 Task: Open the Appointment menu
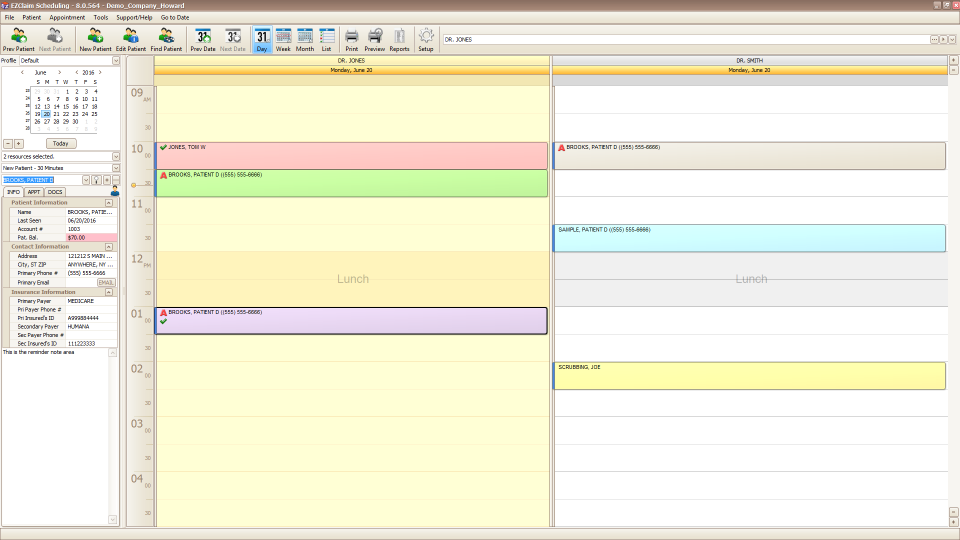pos(67,17)
